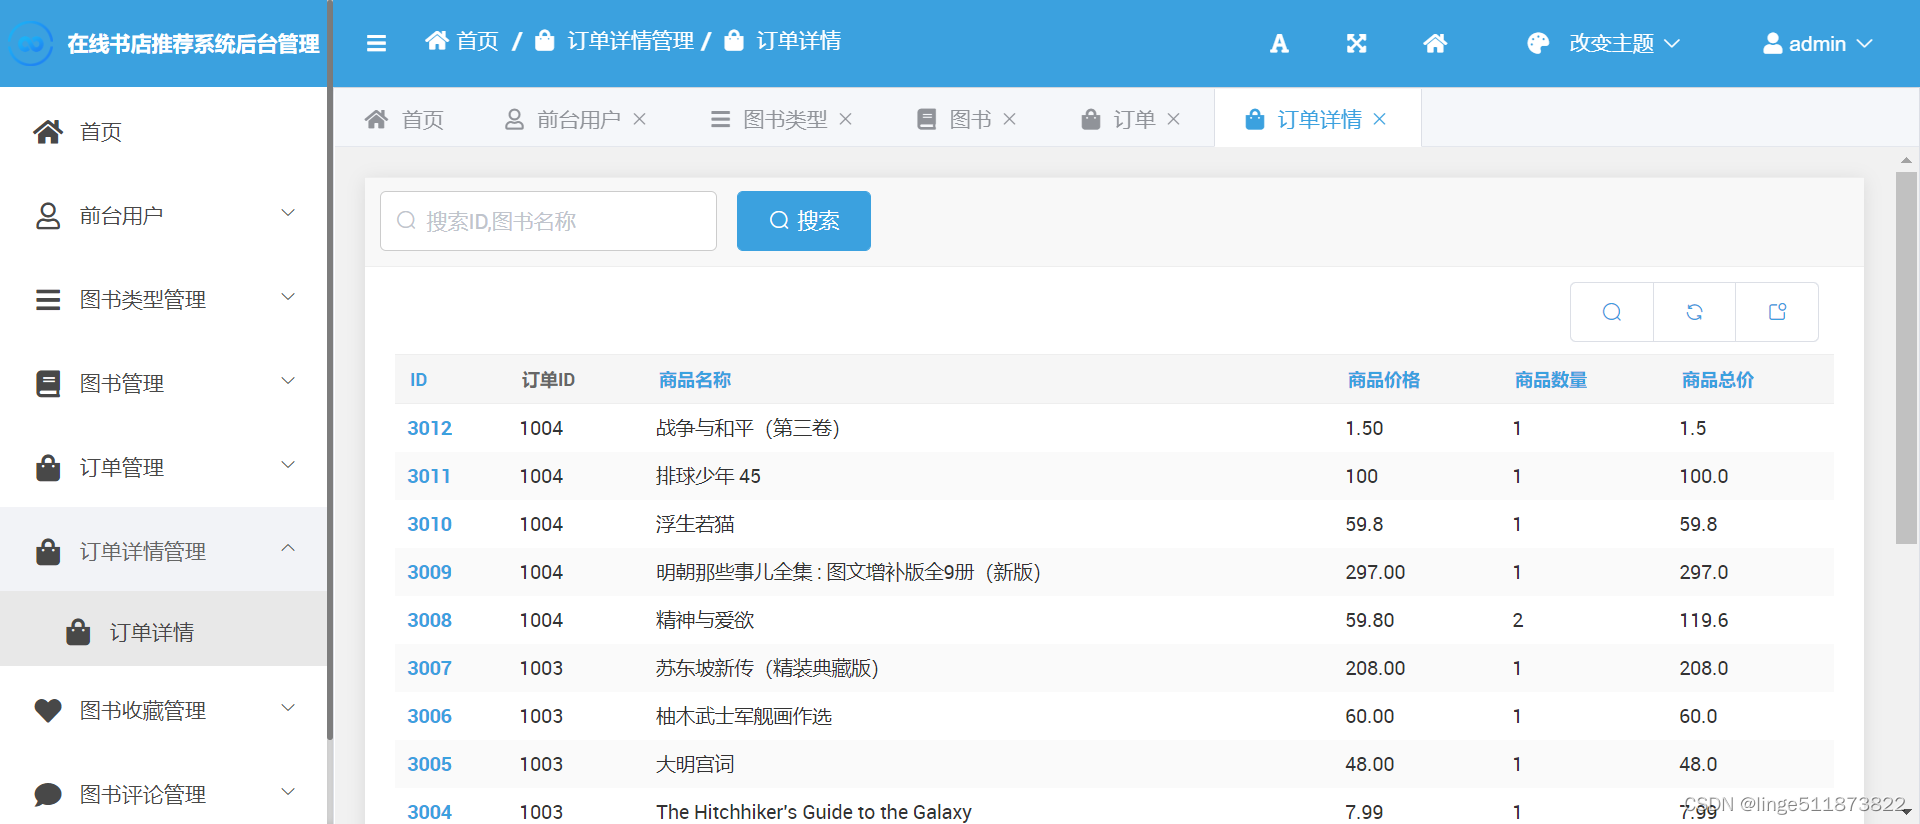Open the admin account dropdown arrow

(x=1865, y=43)
